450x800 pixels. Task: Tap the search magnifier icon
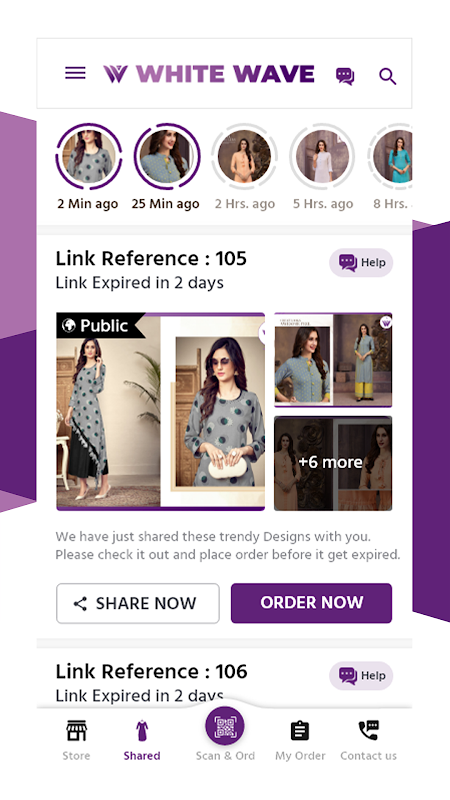tap(388, 77)
